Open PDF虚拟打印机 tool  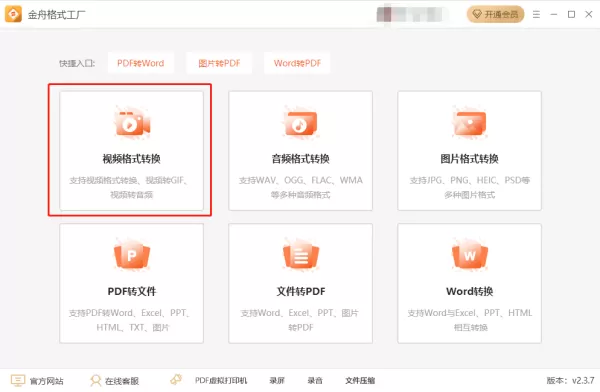tap(221, 381)
